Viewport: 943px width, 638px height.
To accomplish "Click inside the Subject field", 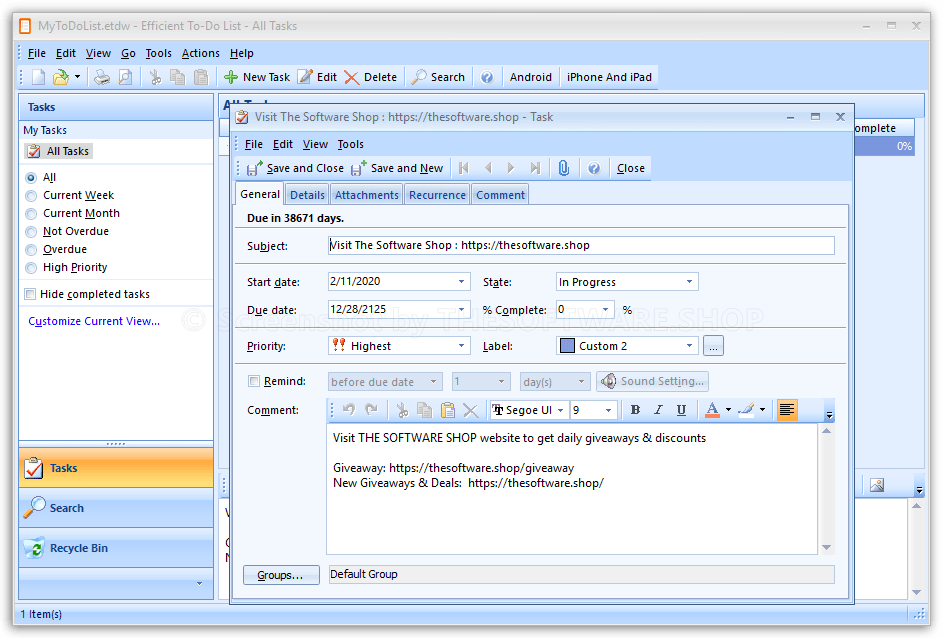I will (x=580, y=245).
